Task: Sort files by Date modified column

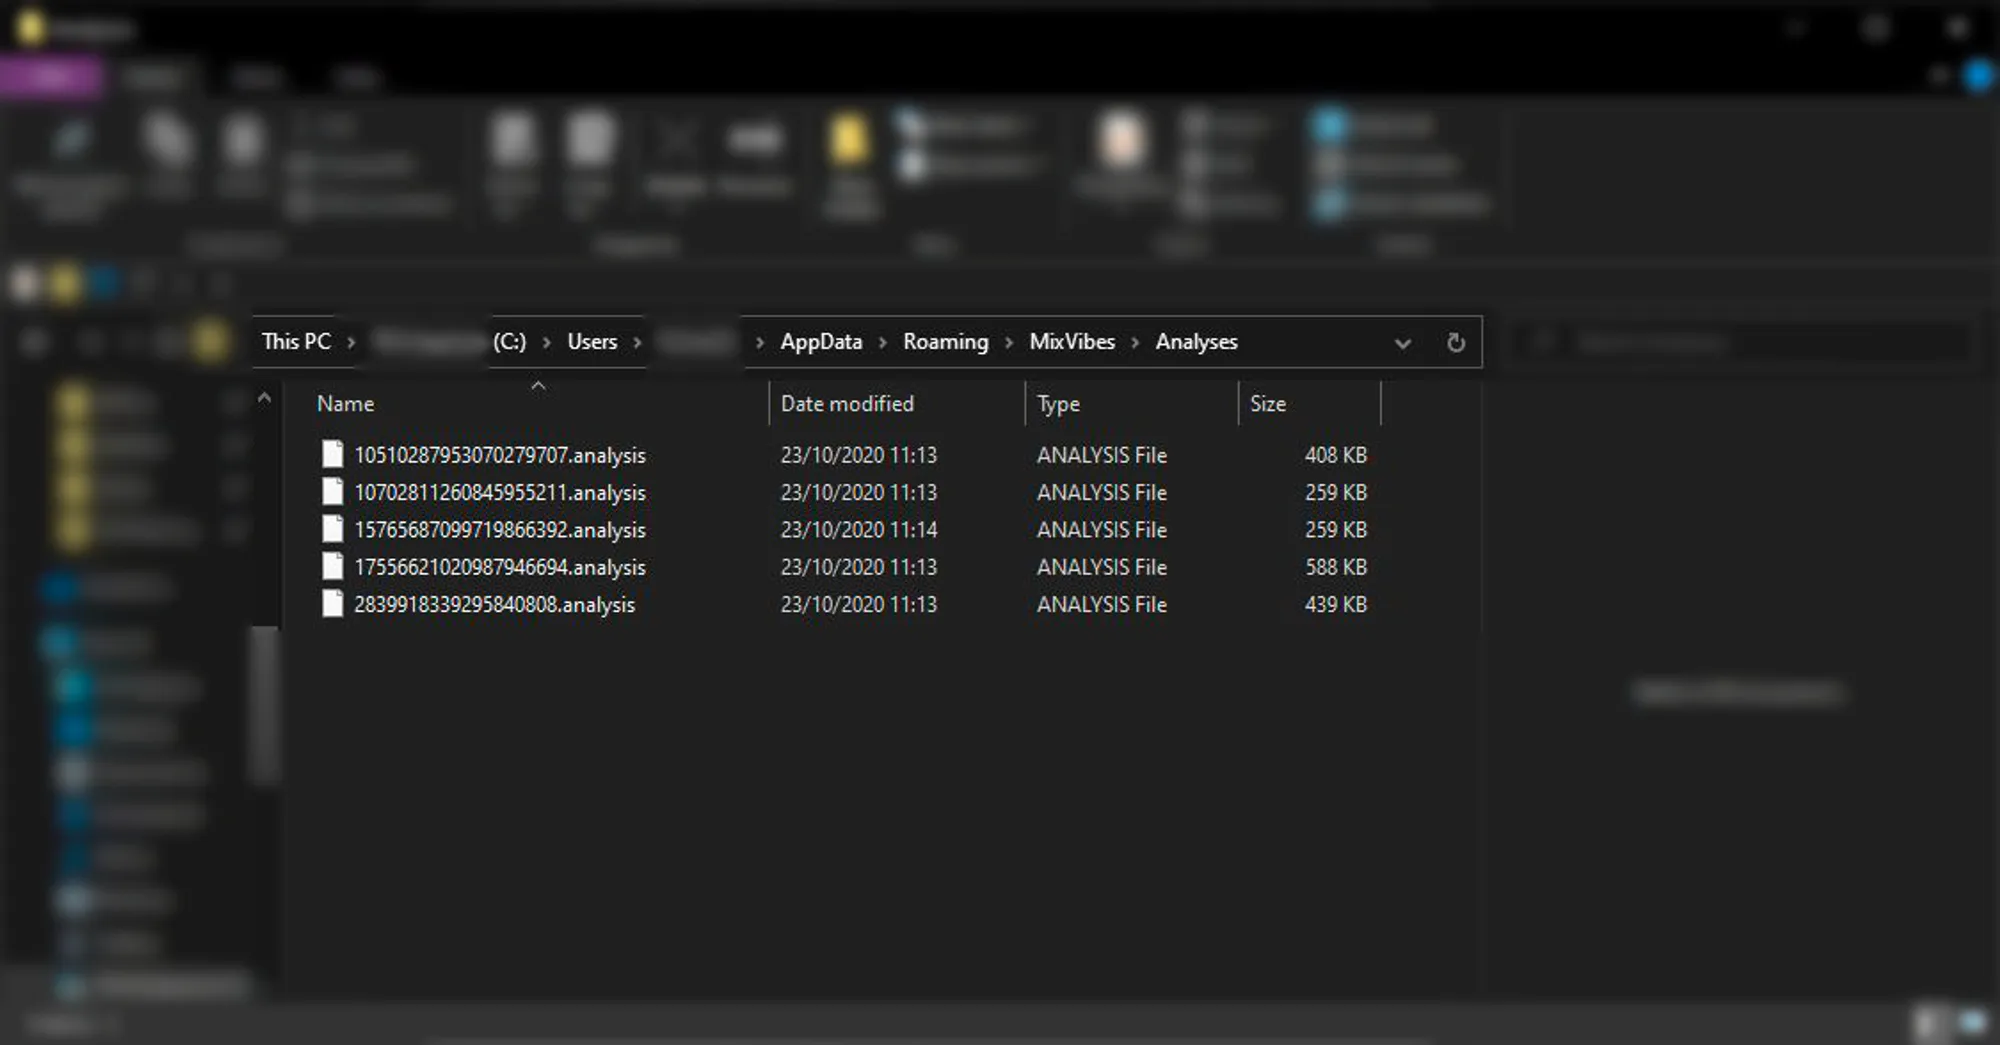Action: [x=846, y=404]
